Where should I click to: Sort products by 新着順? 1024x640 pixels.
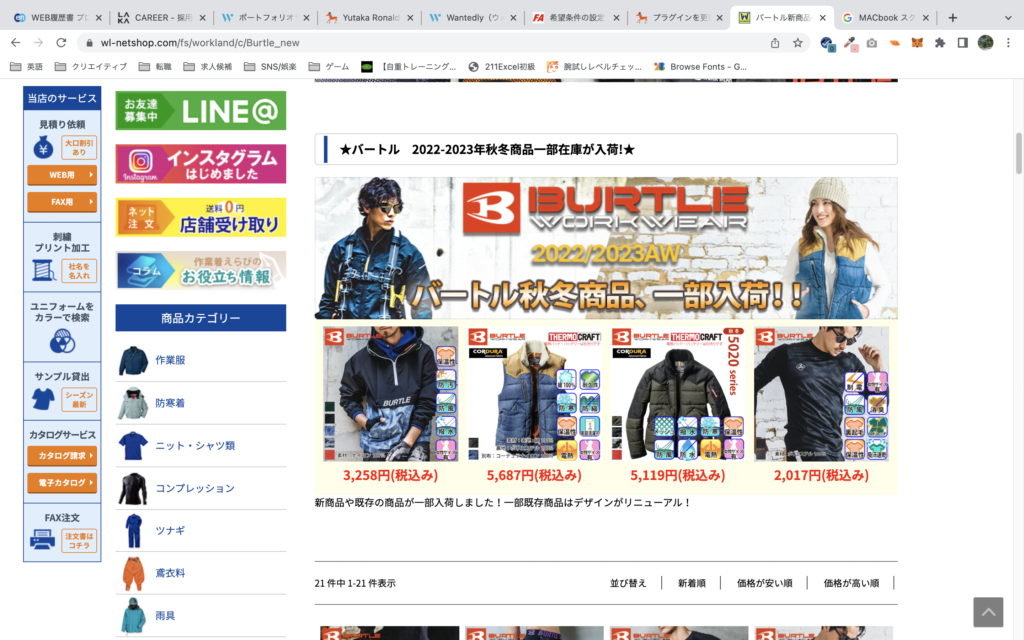point(692,583)
